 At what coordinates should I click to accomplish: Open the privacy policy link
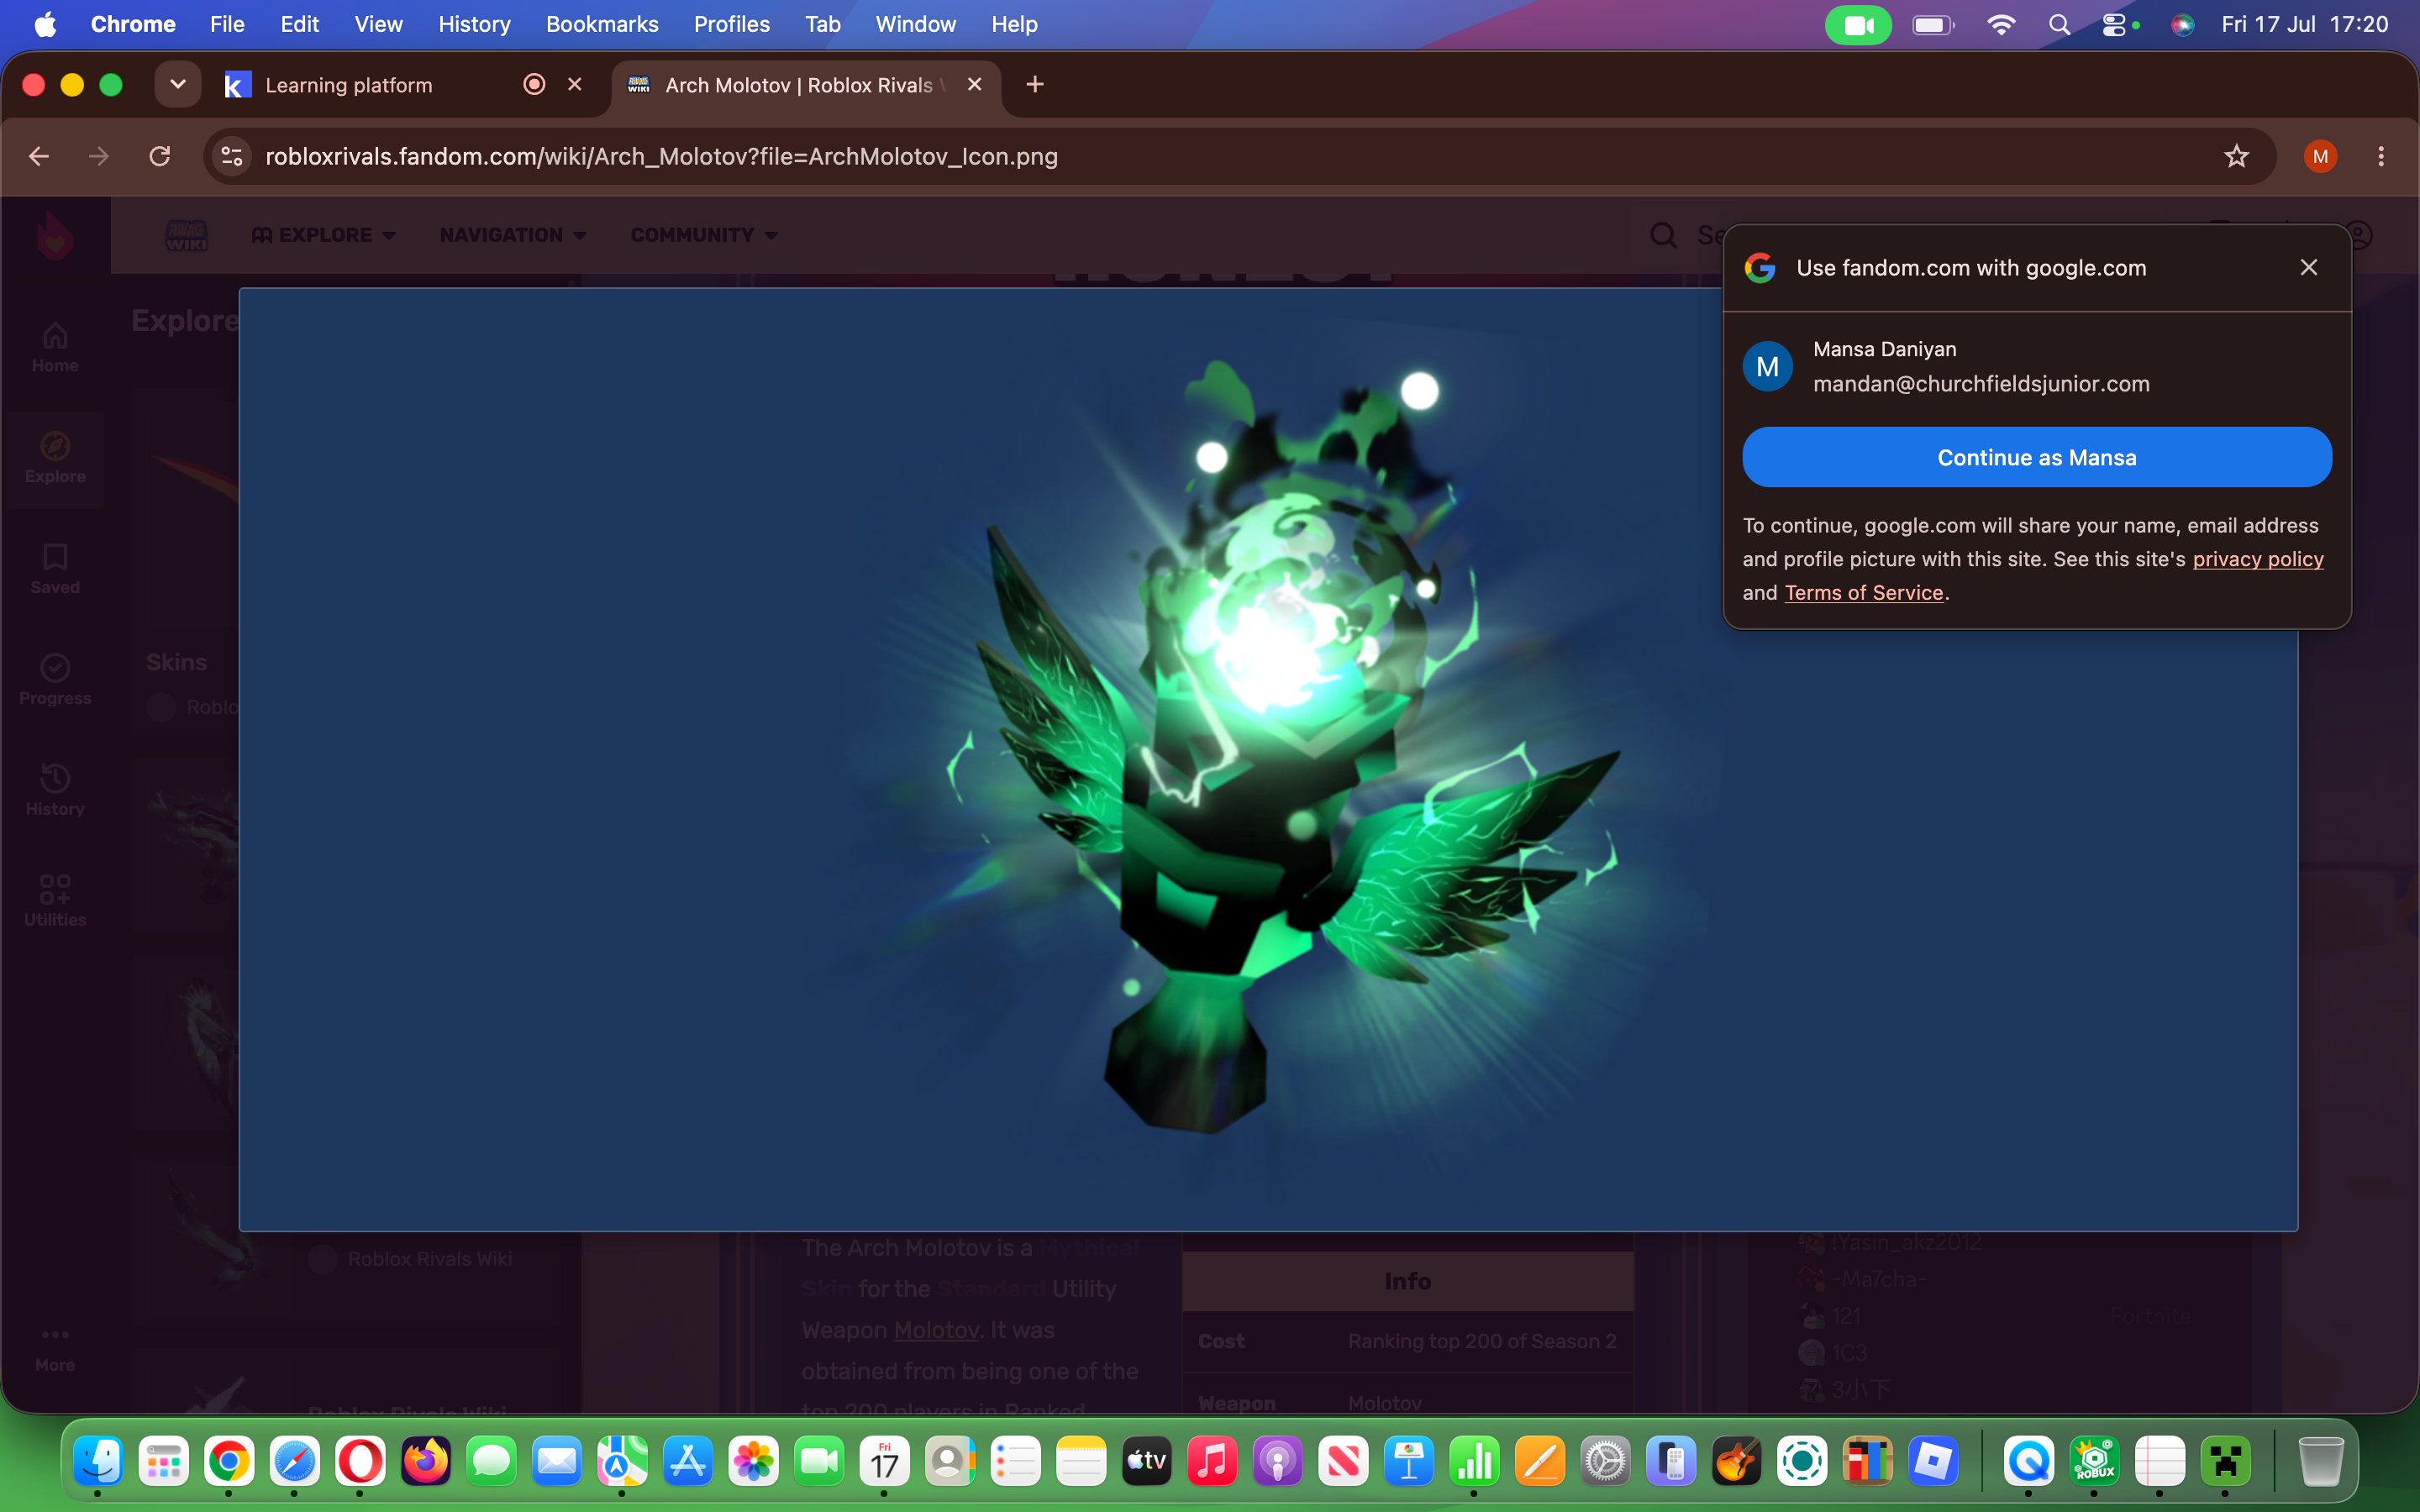pos(2258,559)
